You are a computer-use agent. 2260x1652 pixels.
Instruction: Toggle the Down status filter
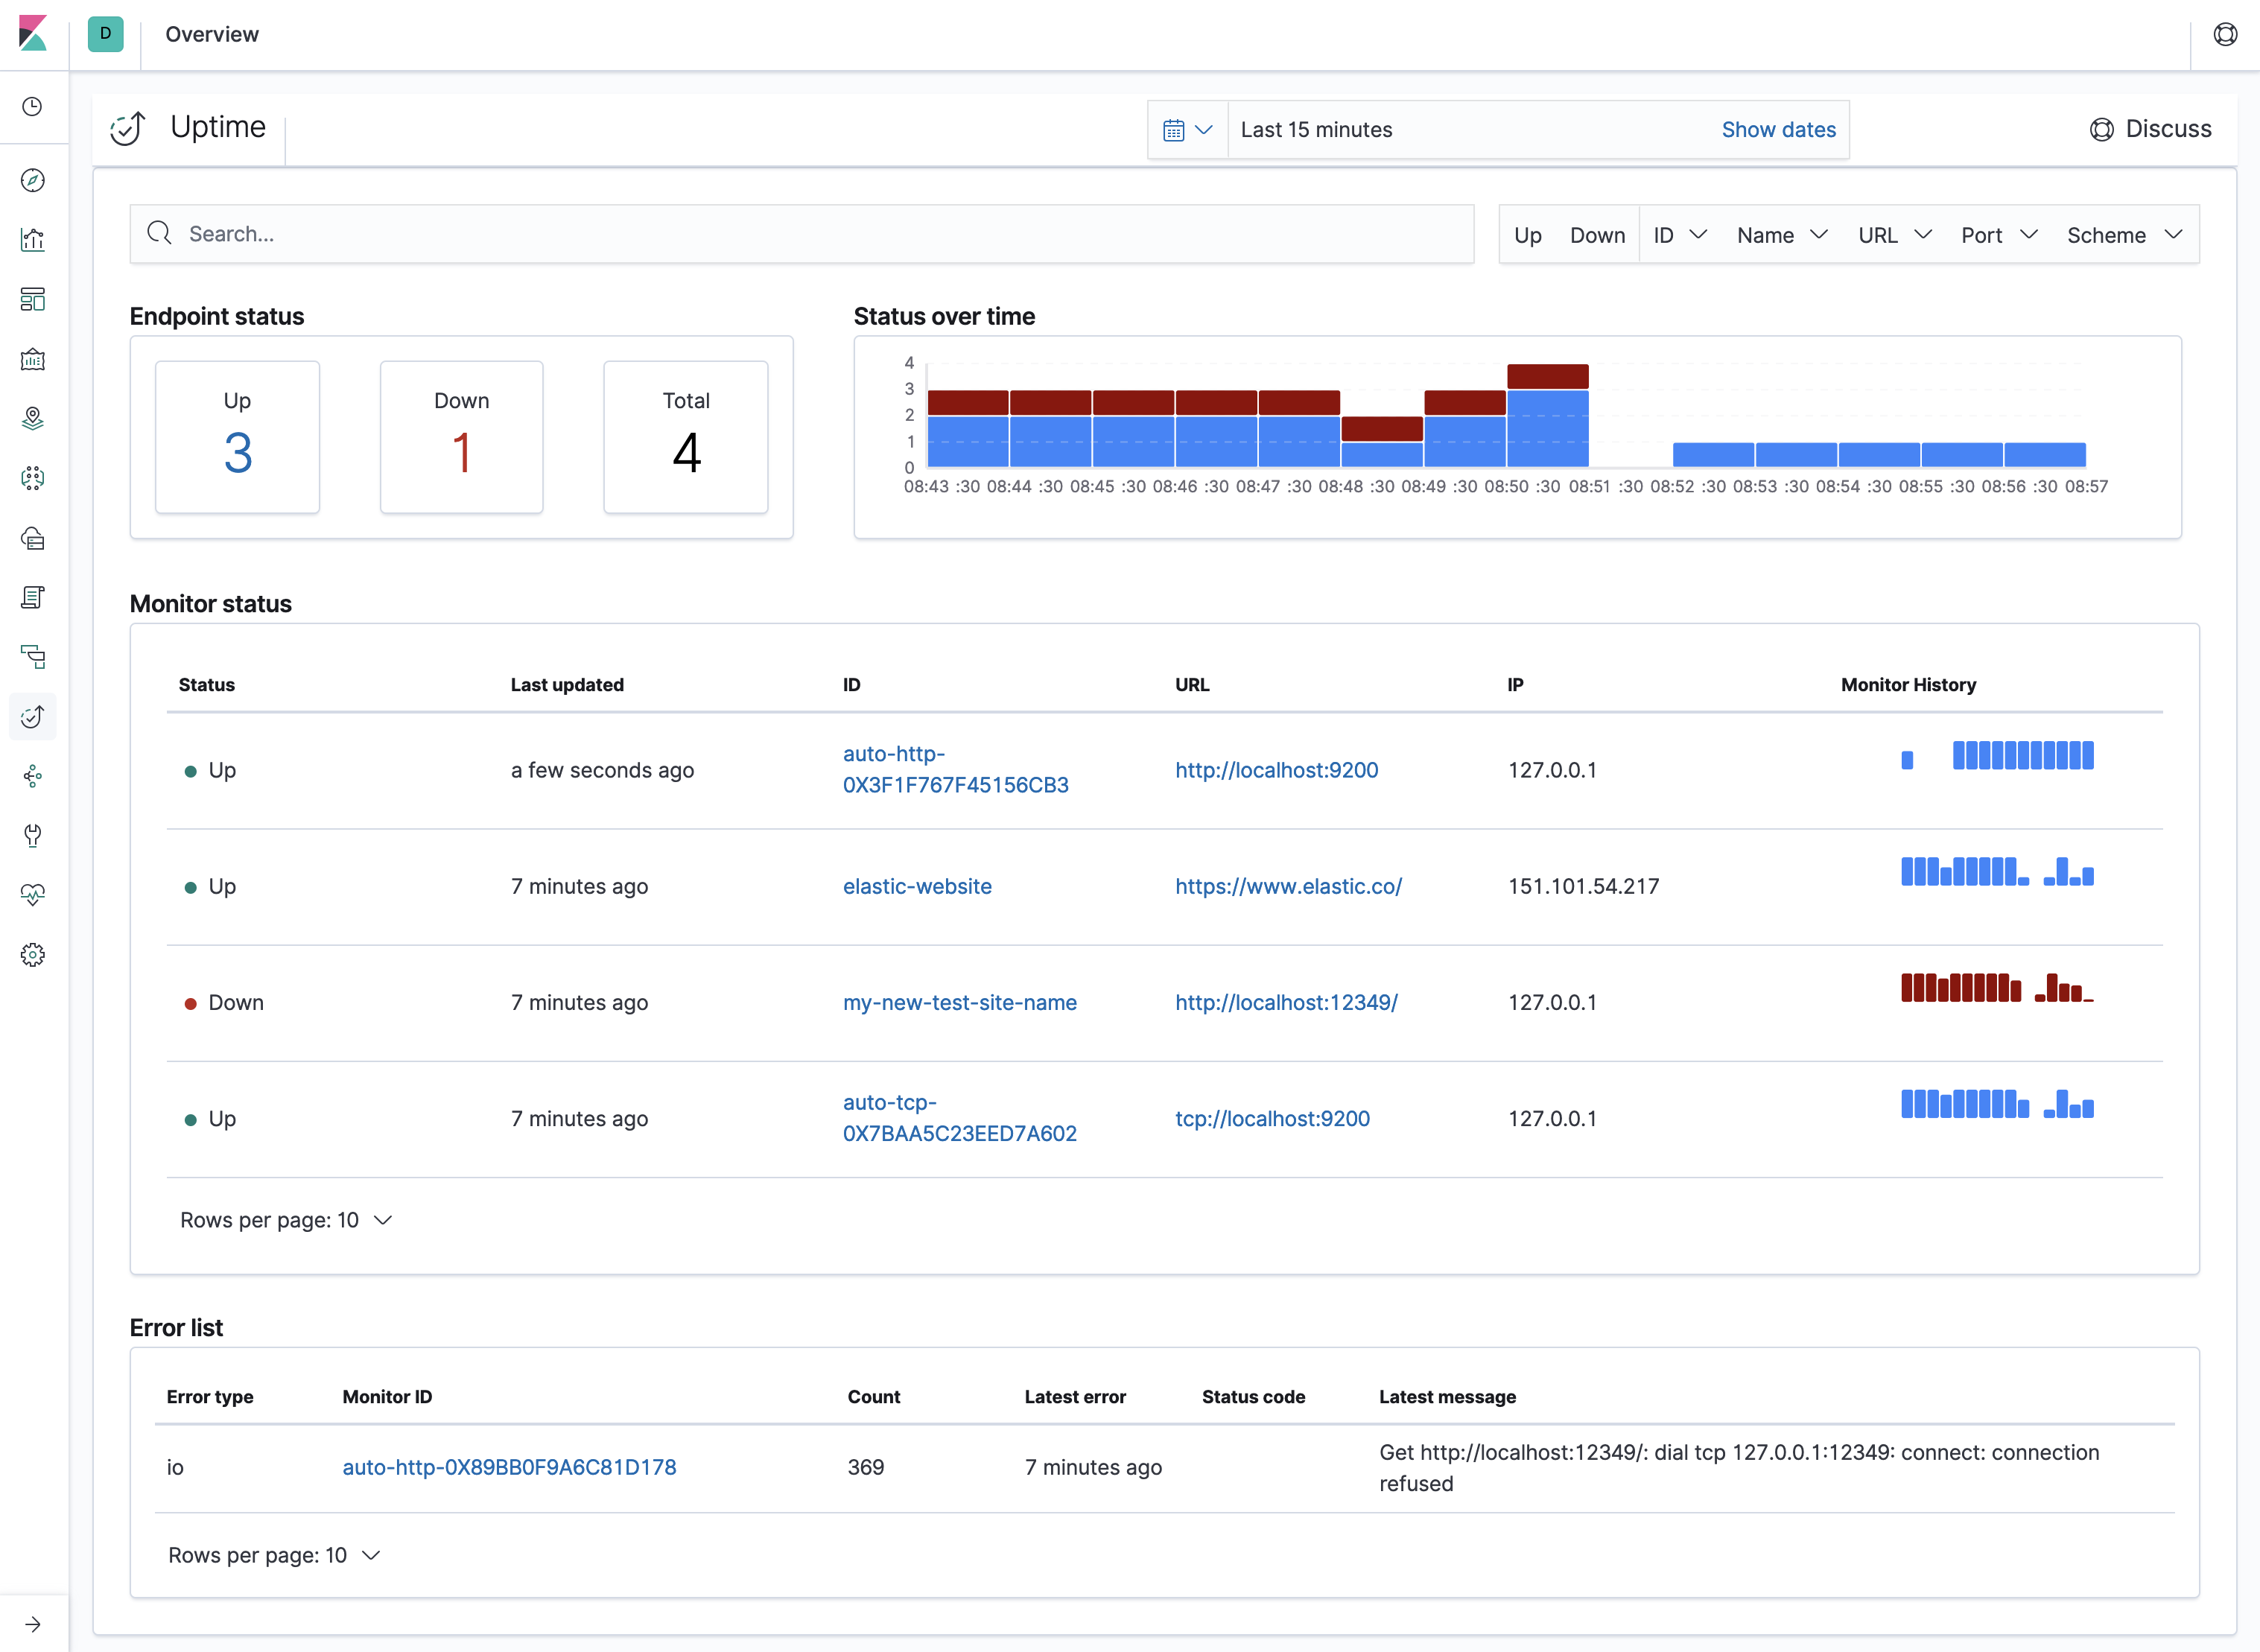[x=1597, y=235]
